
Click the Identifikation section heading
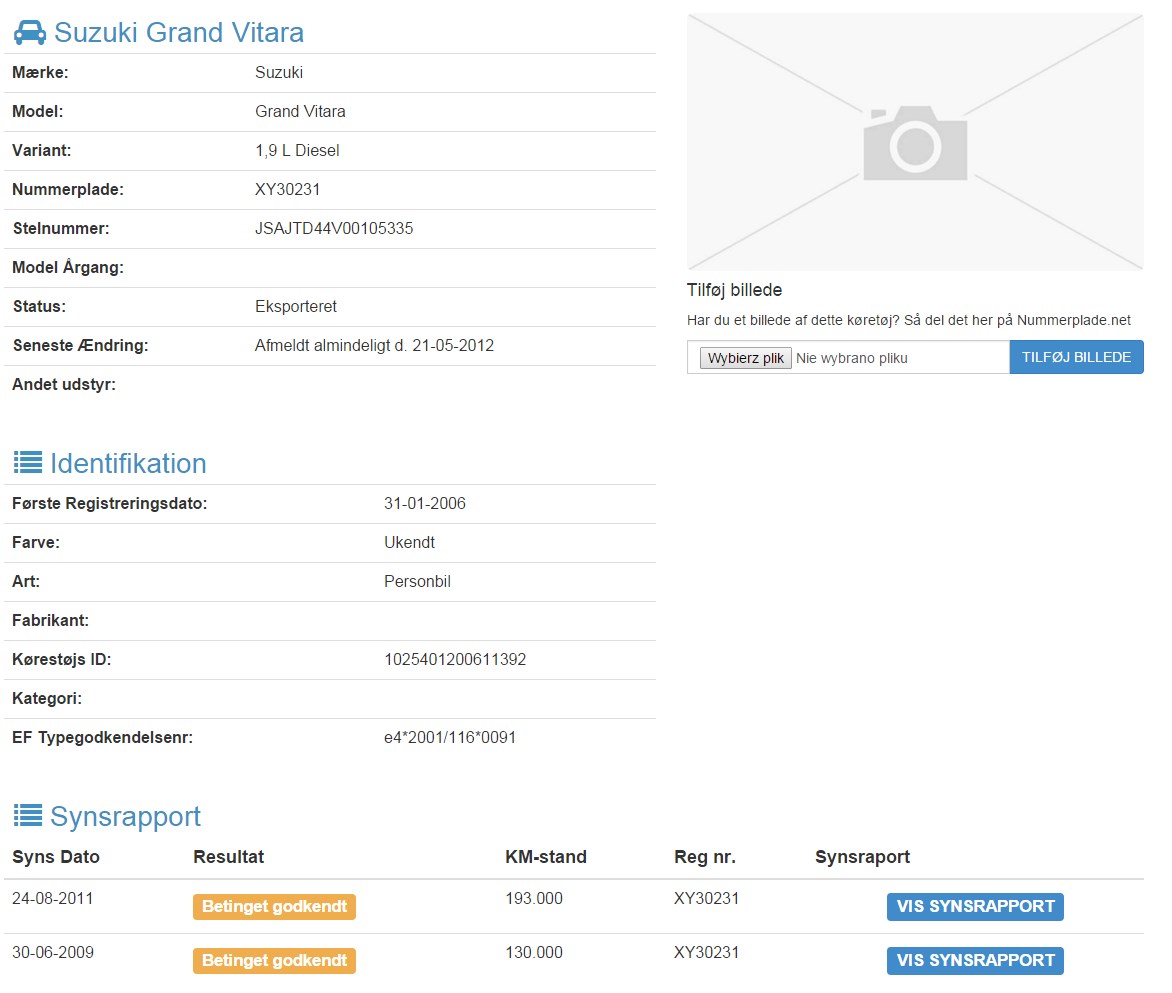tap(128, 464)
